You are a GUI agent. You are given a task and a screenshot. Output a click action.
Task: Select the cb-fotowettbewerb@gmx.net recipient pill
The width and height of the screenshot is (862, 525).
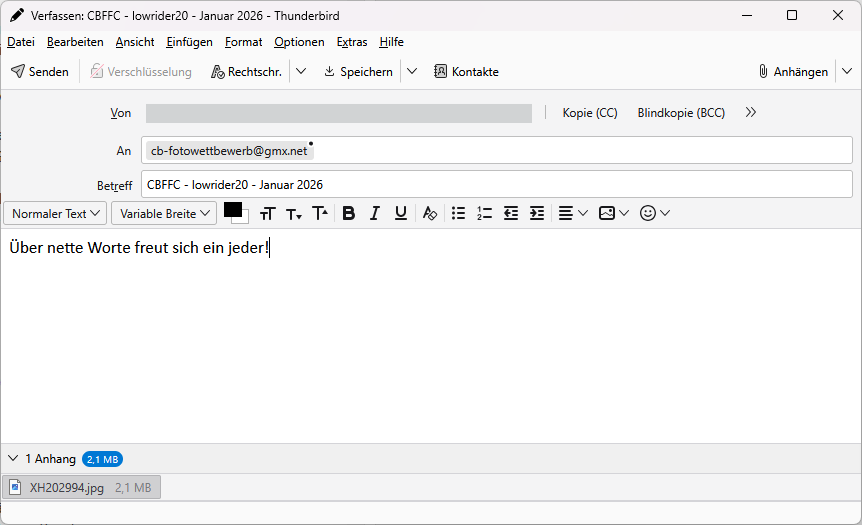click(x=229, y=151)
